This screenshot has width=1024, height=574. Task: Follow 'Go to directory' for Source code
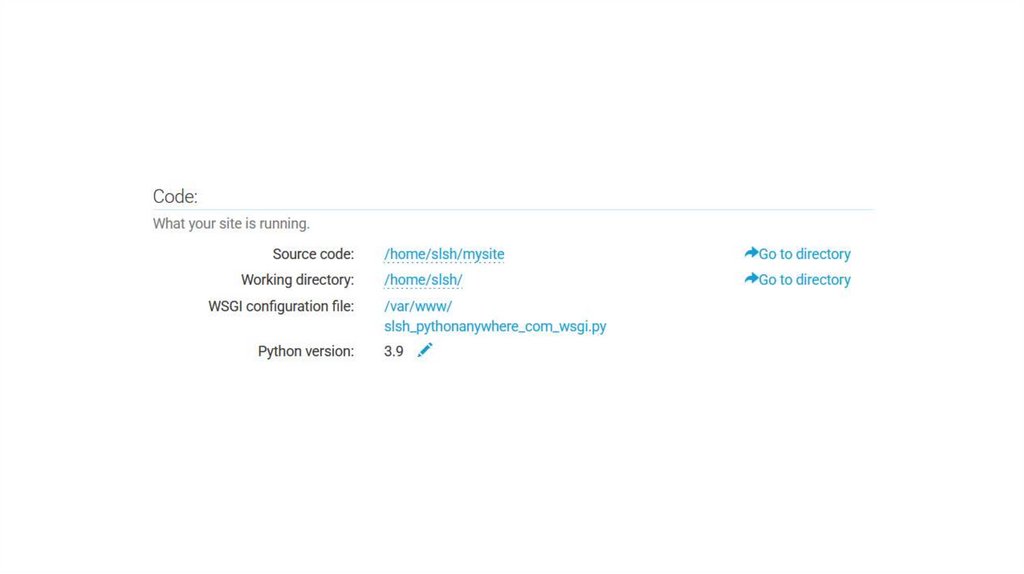click(x=804, y=254)
